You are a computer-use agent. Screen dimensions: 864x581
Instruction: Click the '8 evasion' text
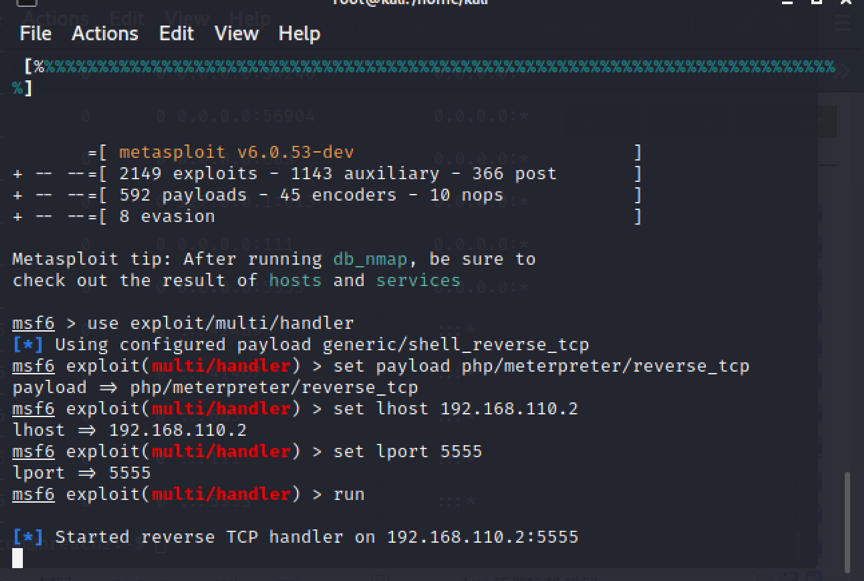[x=167, y=217]
